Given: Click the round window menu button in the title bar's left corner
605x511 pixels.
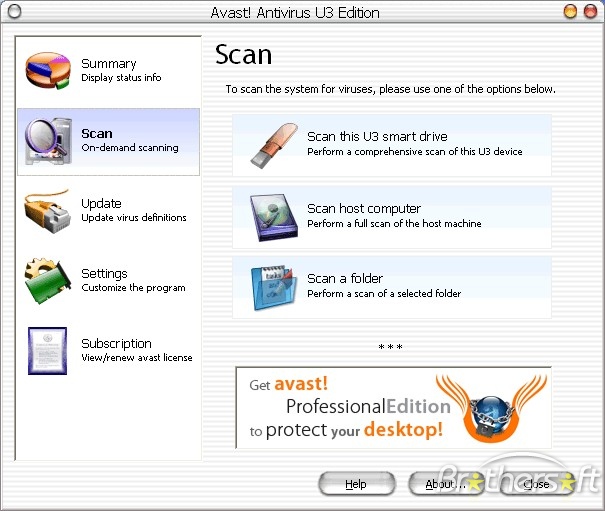Looking at the screenshot, I should 14,12.
